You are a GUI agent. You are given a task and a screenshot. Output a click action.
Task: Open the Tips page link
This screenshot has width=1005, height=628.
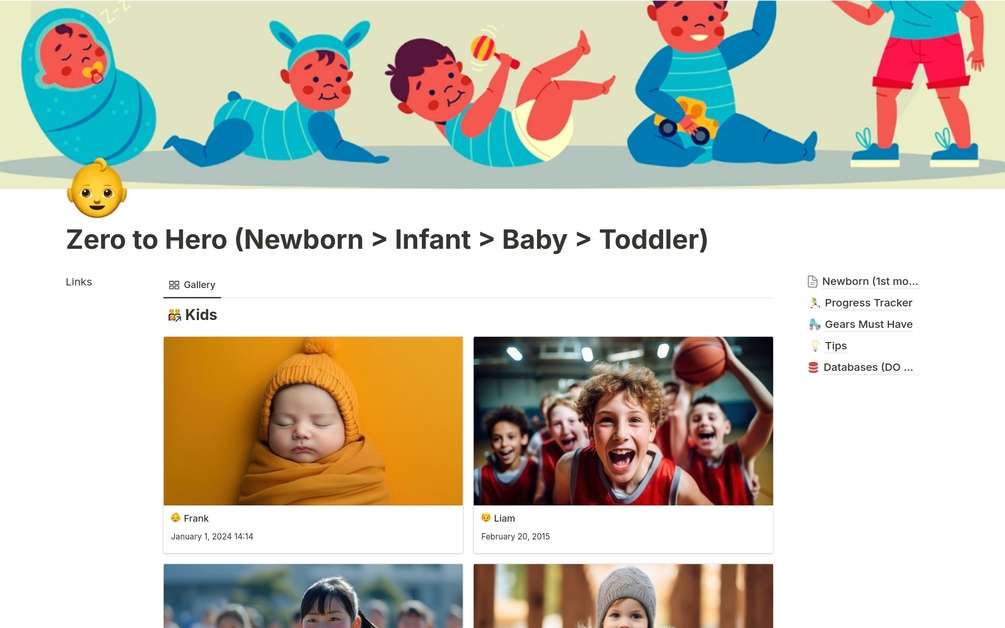[835, 346]
